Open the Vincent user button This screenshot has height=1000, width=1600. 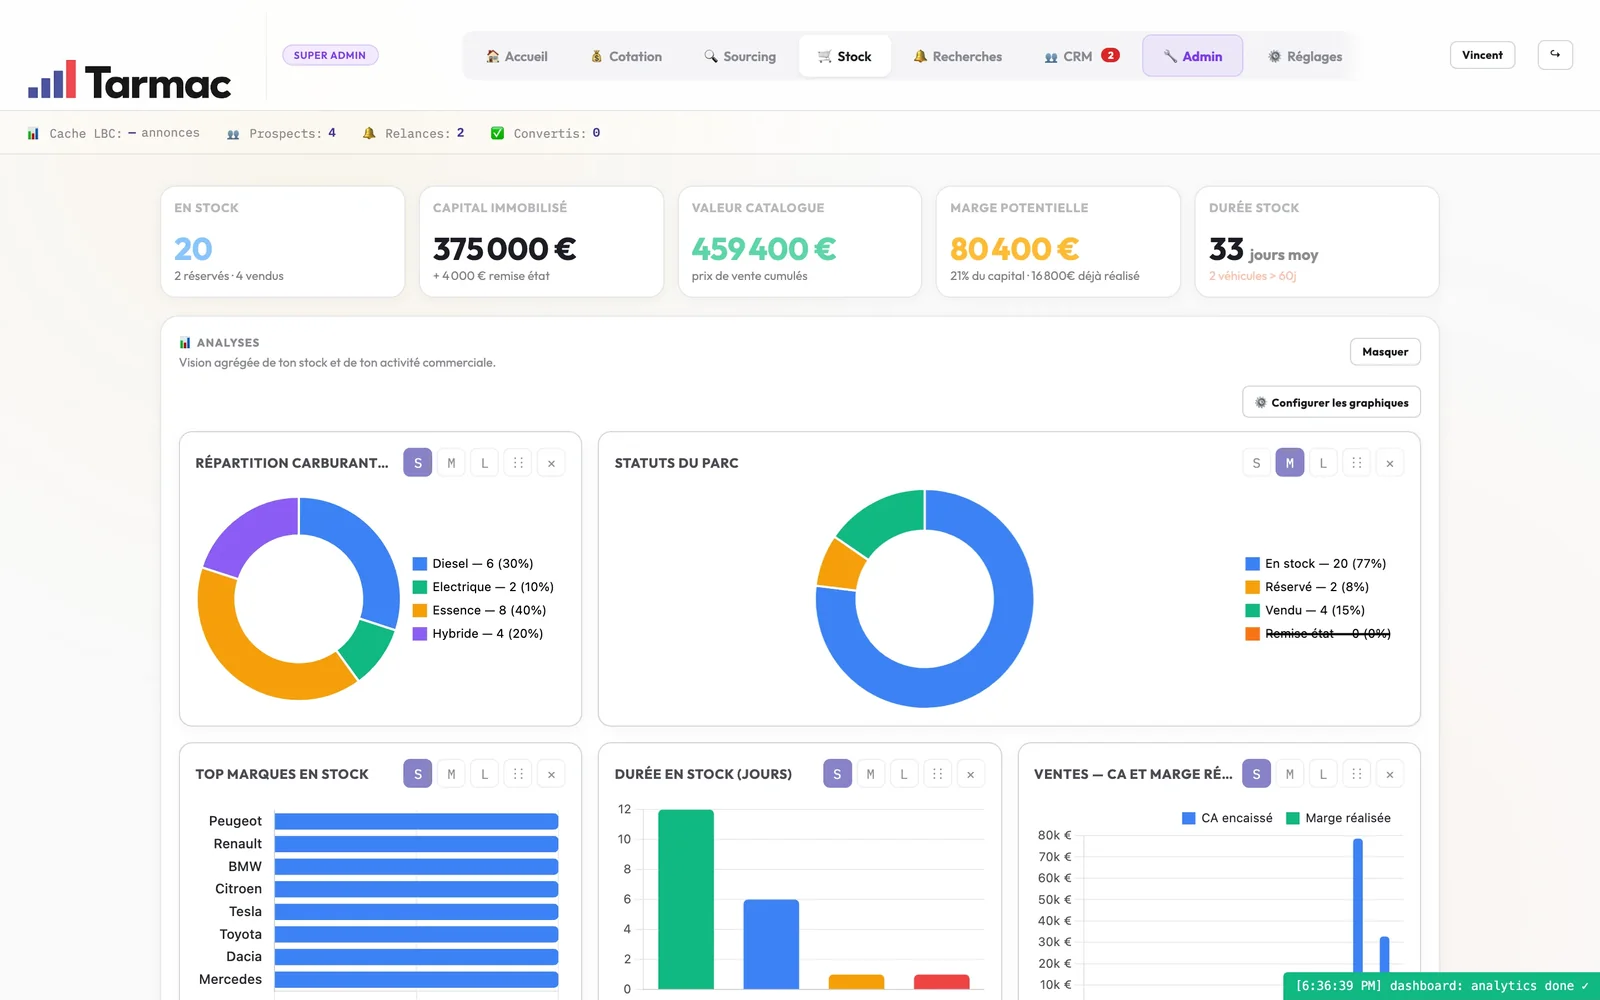click(x=1482, y=55)
